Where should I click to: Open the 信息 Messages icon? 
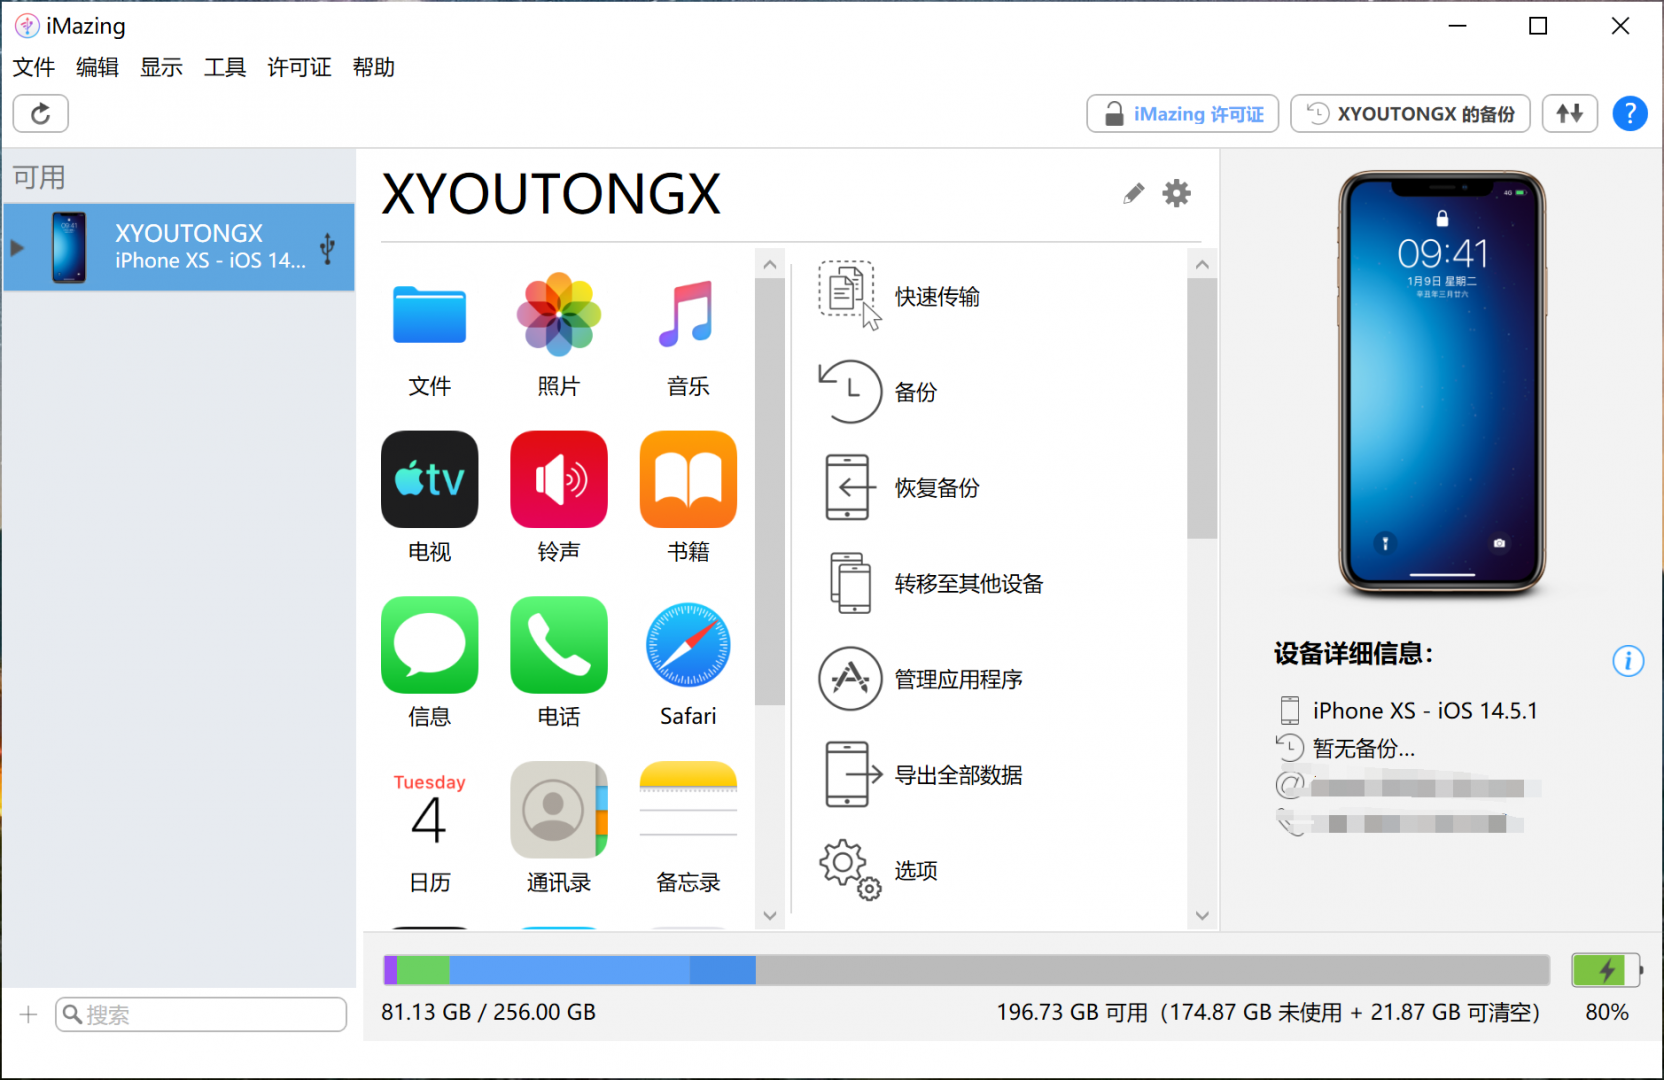[x=429, y=645]
